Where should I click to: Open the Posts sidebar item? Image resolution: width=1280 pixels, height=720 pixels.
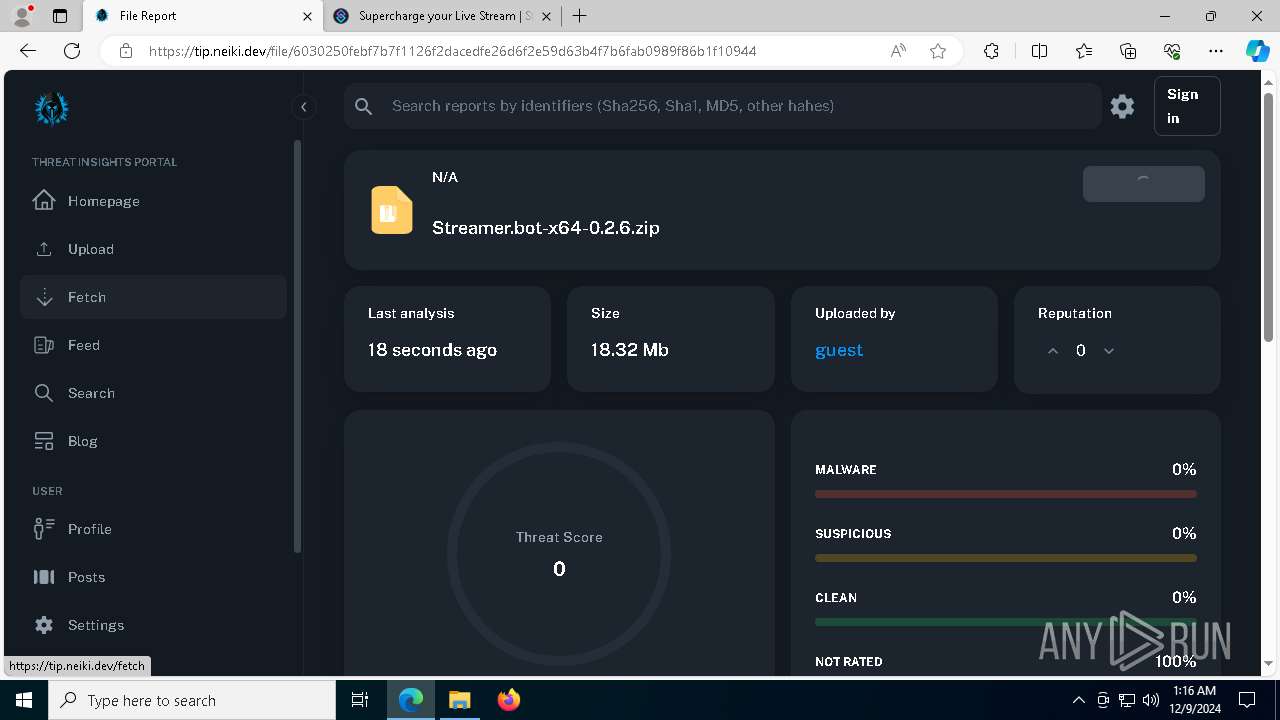(153, 577)
